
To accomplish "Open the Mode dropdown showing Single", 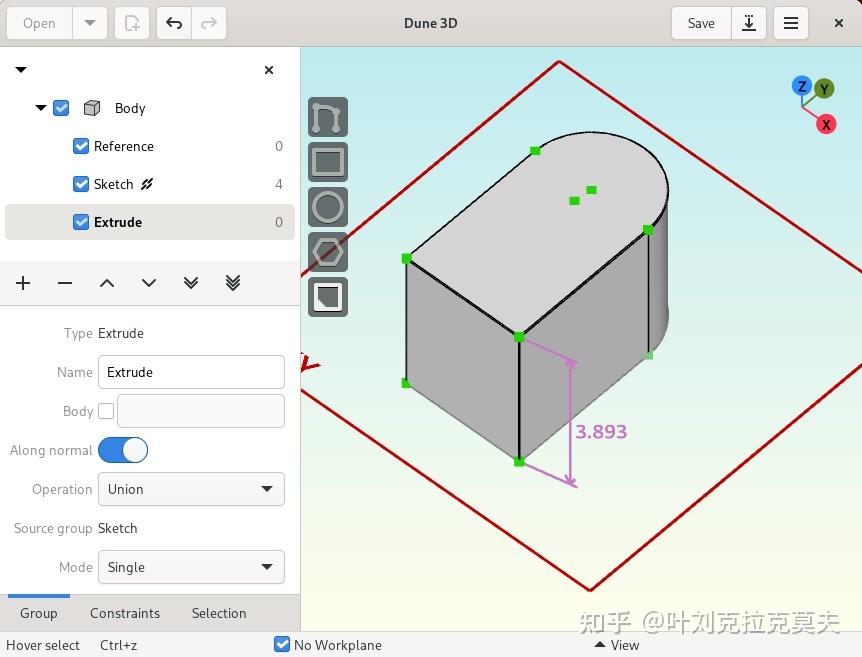I will [x=191, y=567].
